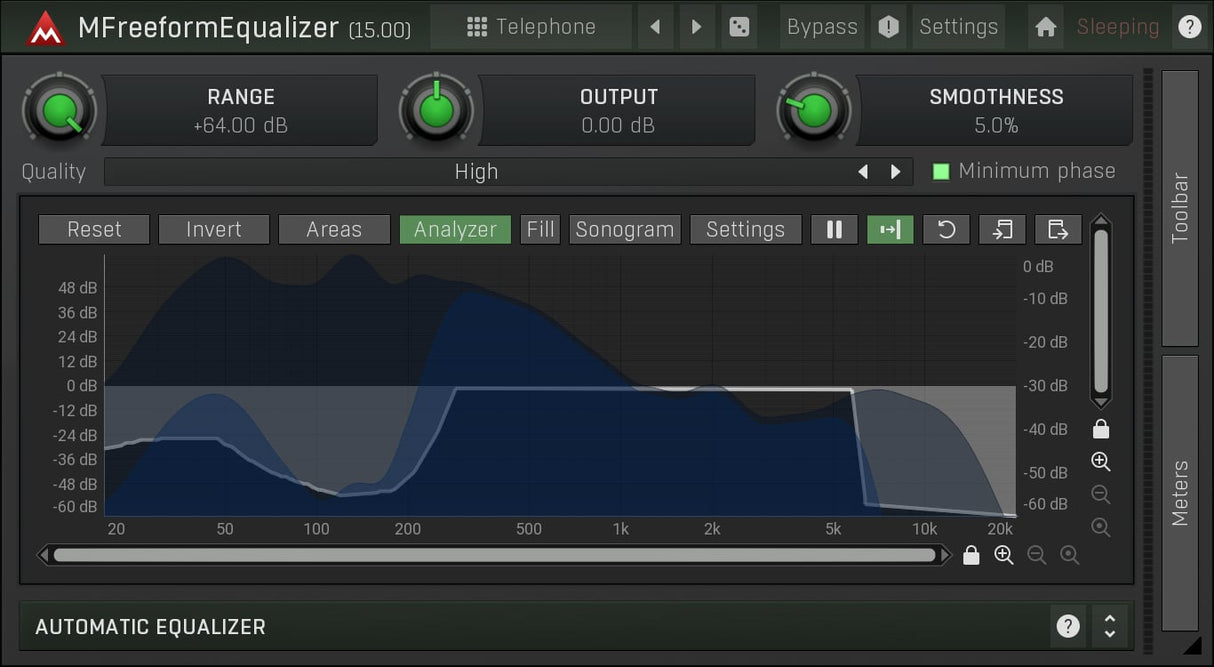This screenshot has width=1214, height=667.
Task: Toggle the Minimum phase checkbox
Action: pyautogui.click(x=941, y=172)
